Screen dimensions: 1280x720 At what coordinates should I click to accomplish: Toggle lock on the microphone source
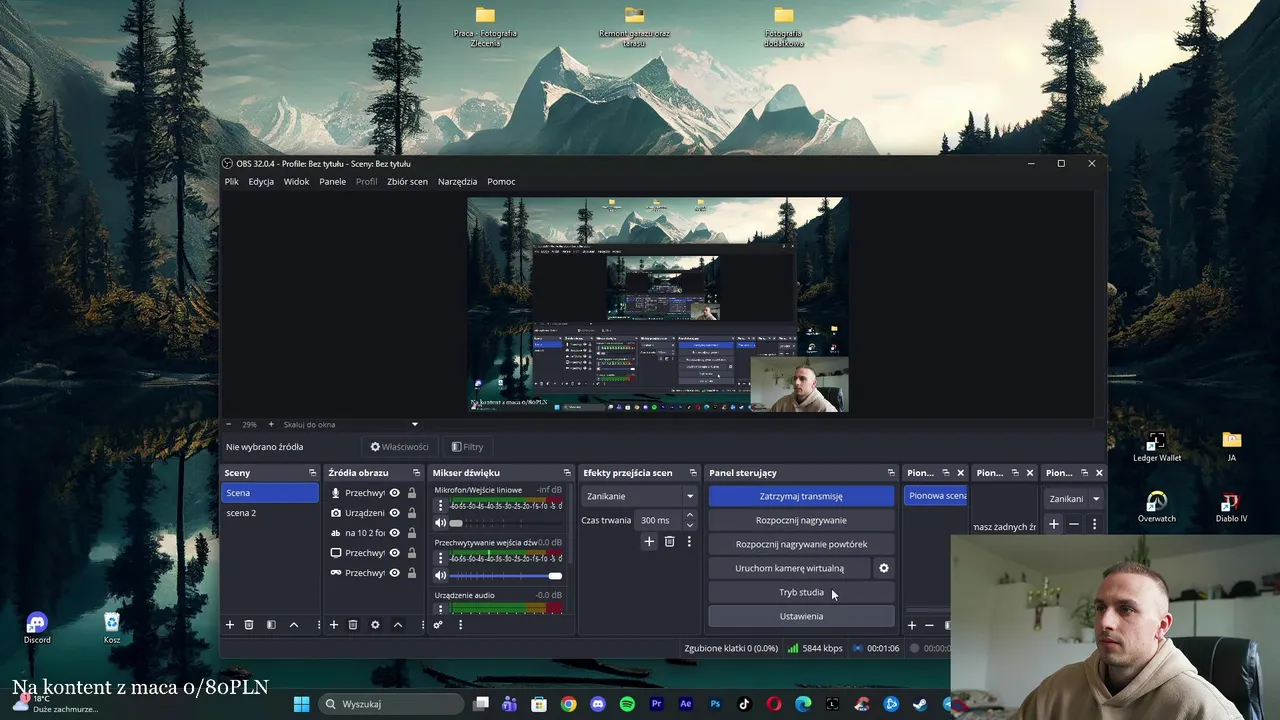pyautogui.click(x=412, y=493)
